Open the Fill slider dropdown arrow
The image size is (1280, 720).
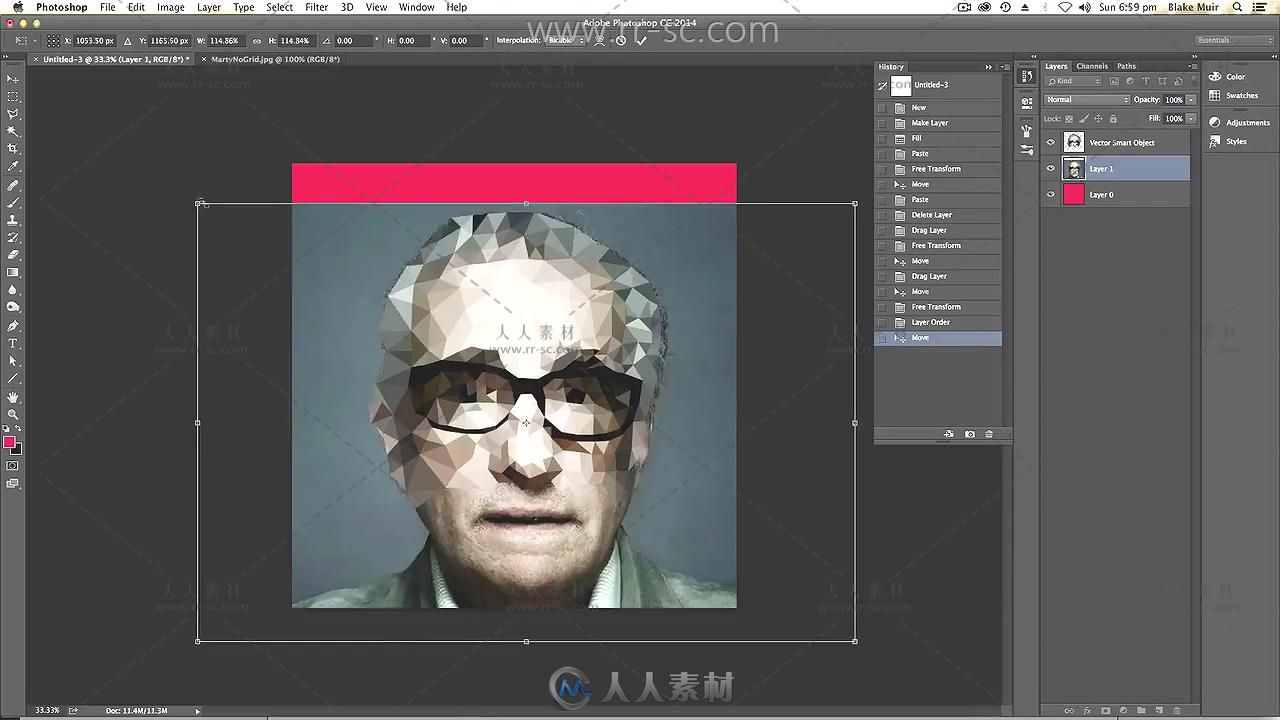(1191, 118)
